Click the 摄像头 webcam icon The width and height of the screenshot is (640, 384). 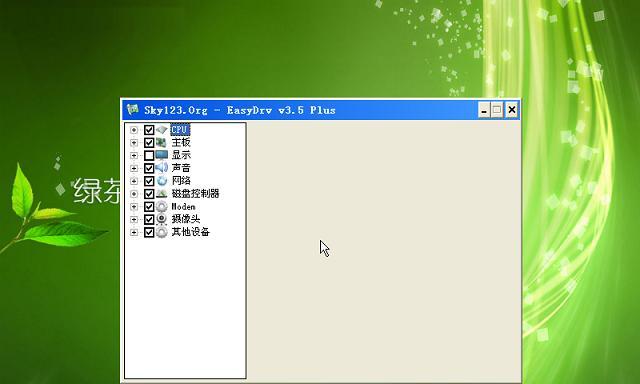[x=162, y=219]
